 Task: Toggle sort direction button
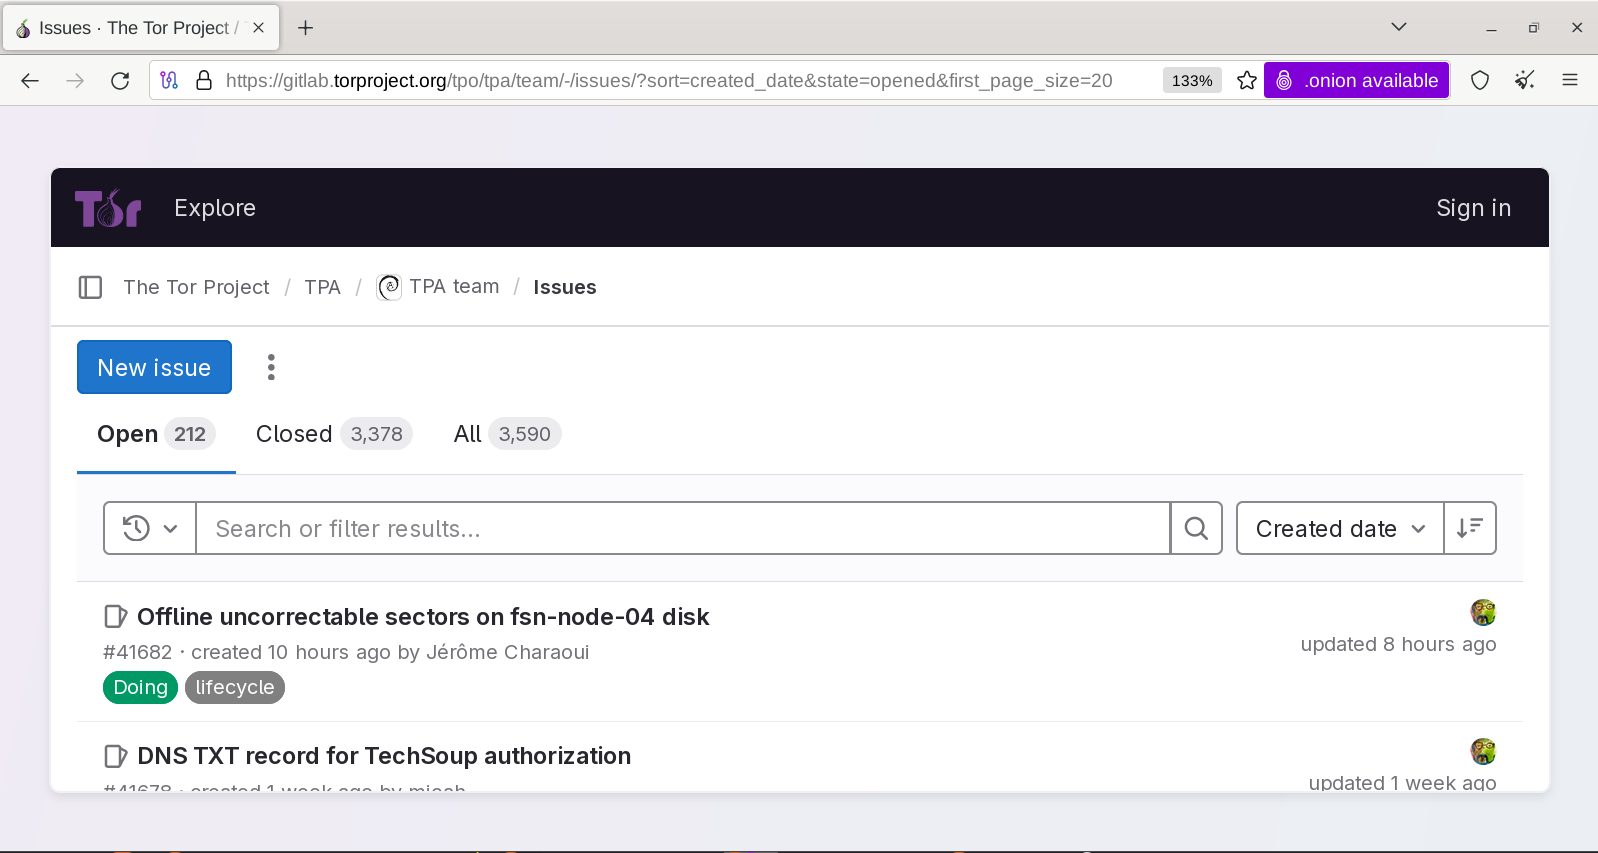[x=1470, y=528]
